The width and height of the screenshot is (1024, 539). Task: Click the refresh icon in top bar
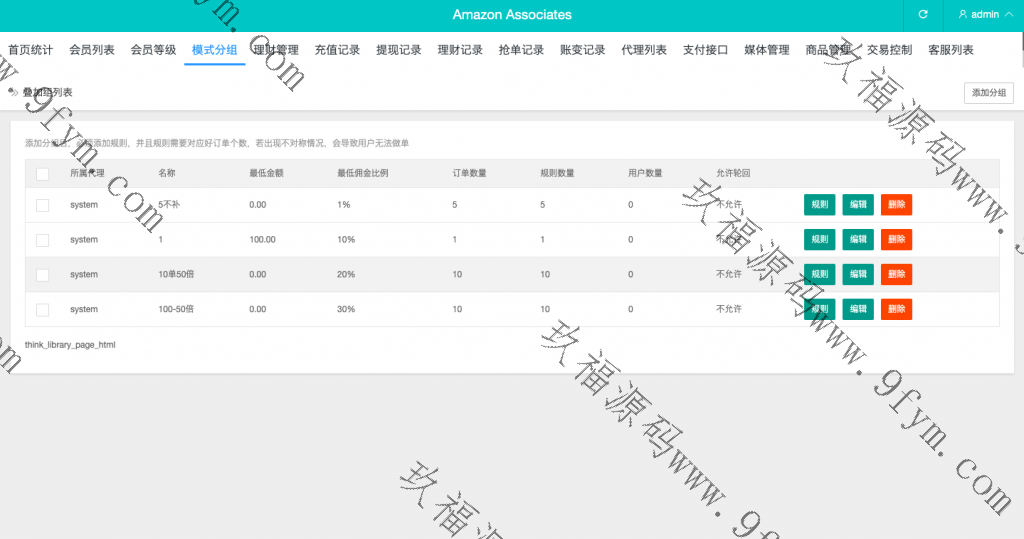coord(923,15)
